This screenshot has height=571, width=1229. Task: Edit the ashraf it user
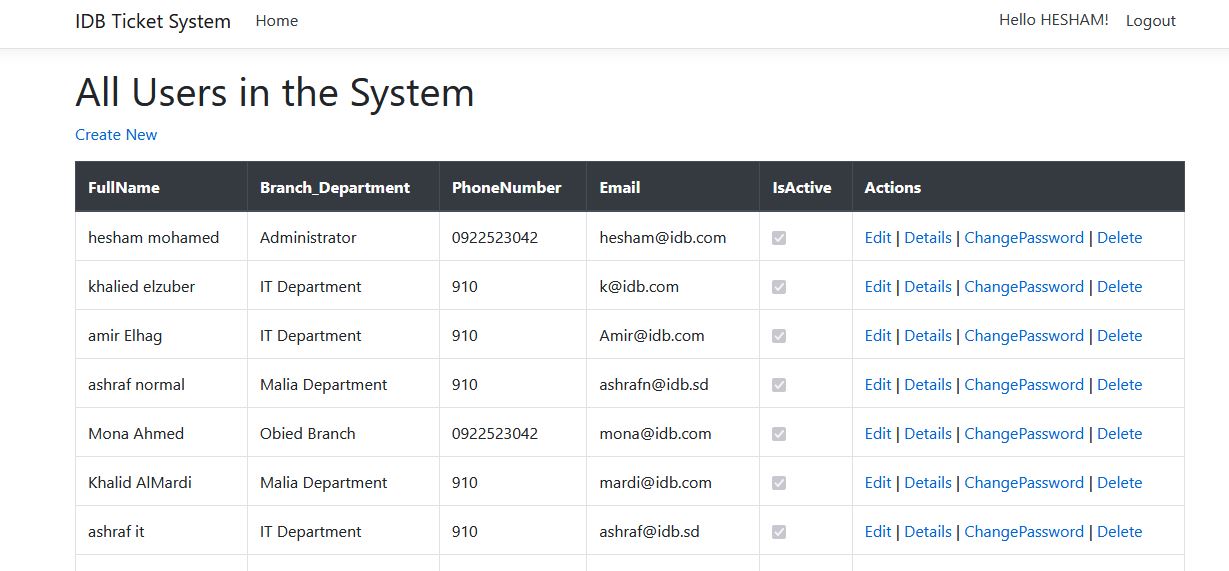[878, 532]
